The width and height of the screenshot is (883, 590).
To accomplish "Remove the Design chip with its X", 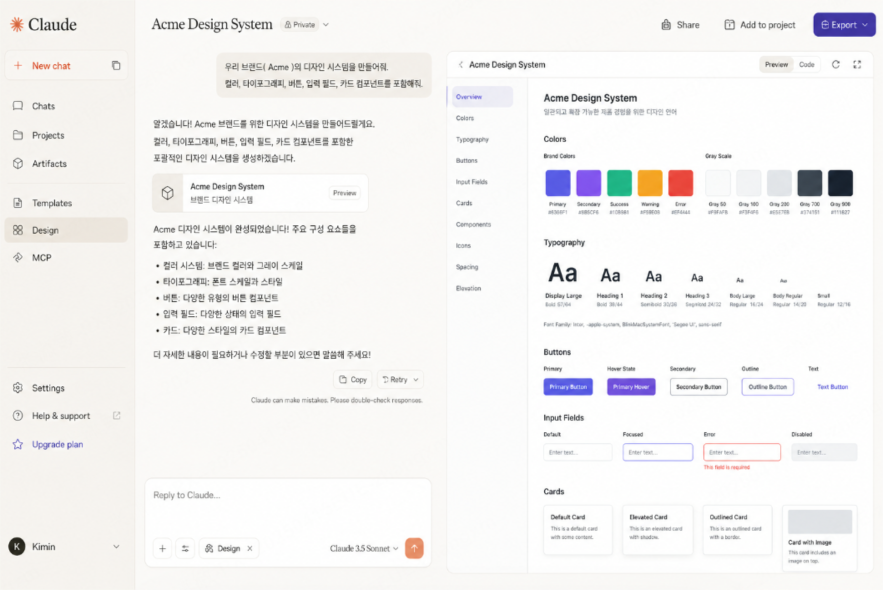I will [249, 548].
